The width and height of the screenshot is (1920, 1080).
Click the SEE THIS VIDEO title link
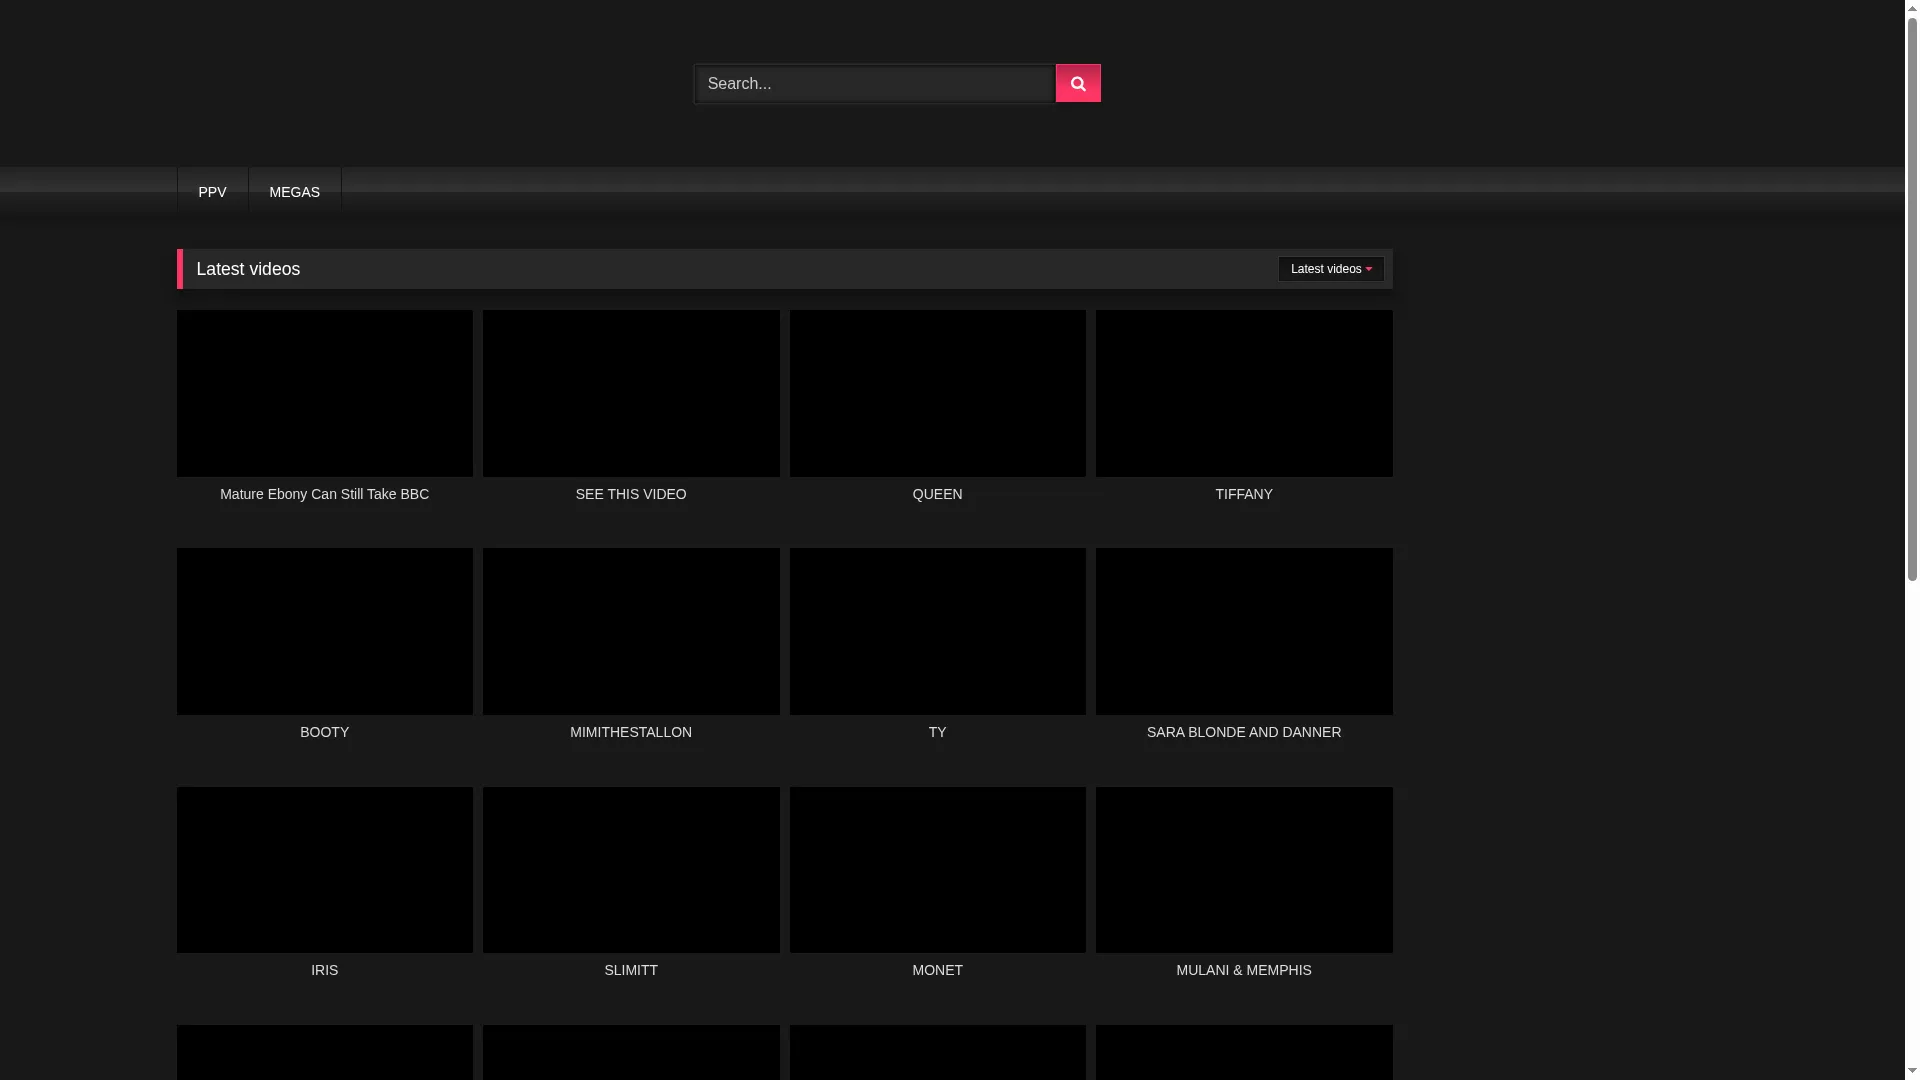pos(631,494)
